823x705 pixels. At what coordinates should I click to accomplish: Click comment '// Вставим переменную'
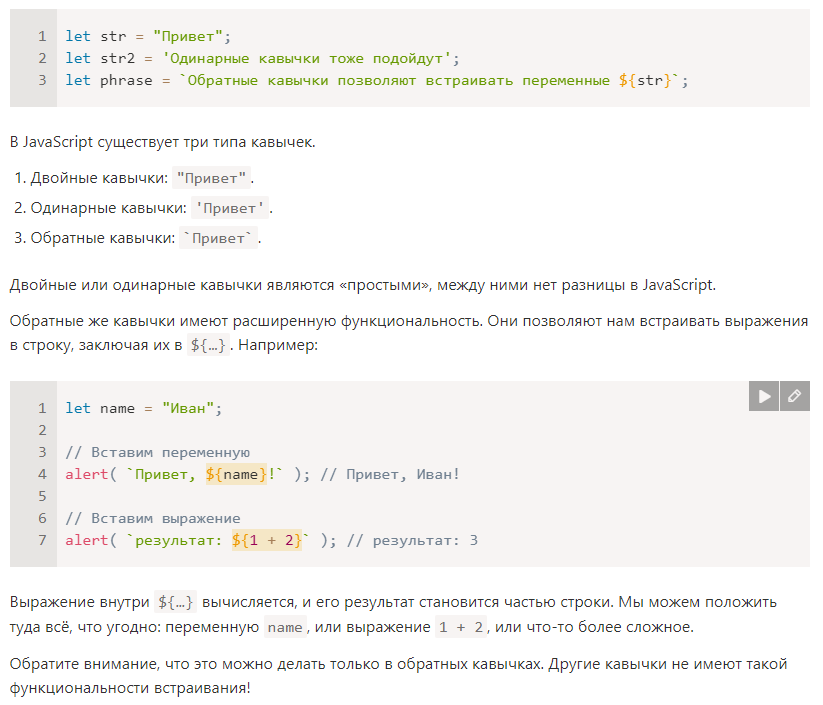click(157, 453)
